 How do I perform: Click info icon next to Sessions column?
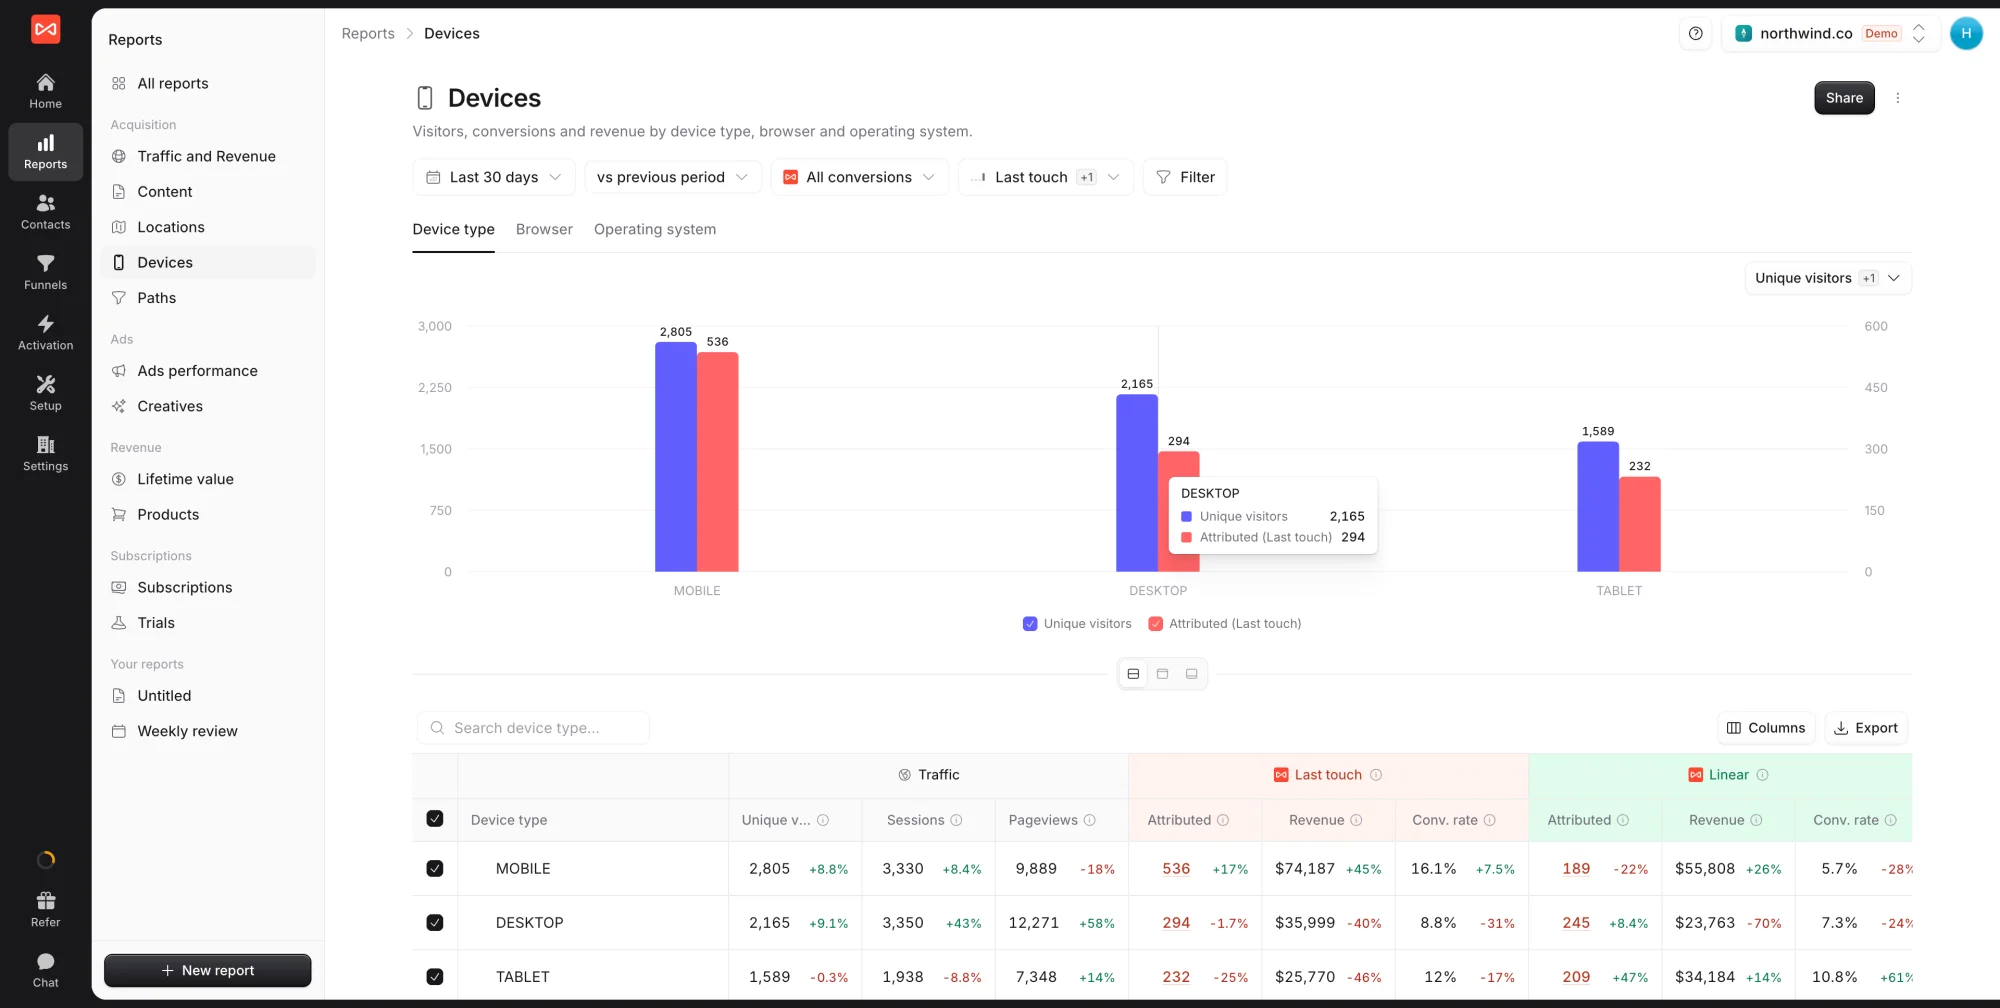[956, 820]
